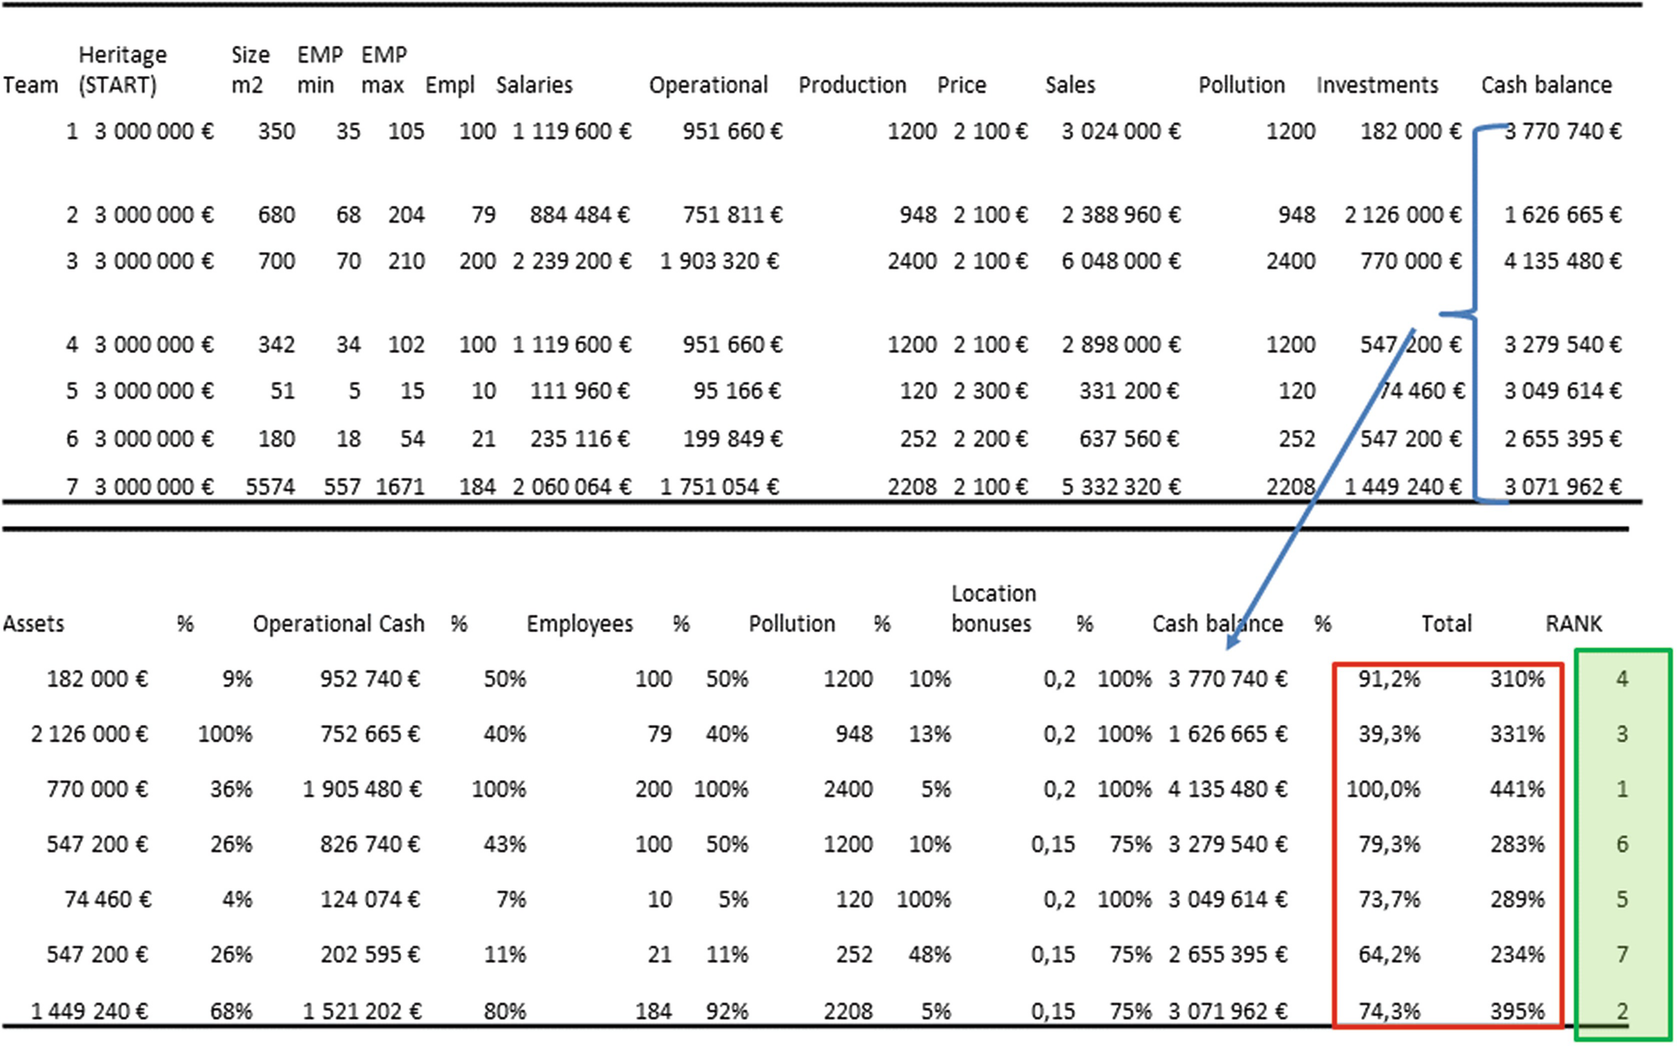Select sales cell '2 388 960 €'

[1121, 215]
